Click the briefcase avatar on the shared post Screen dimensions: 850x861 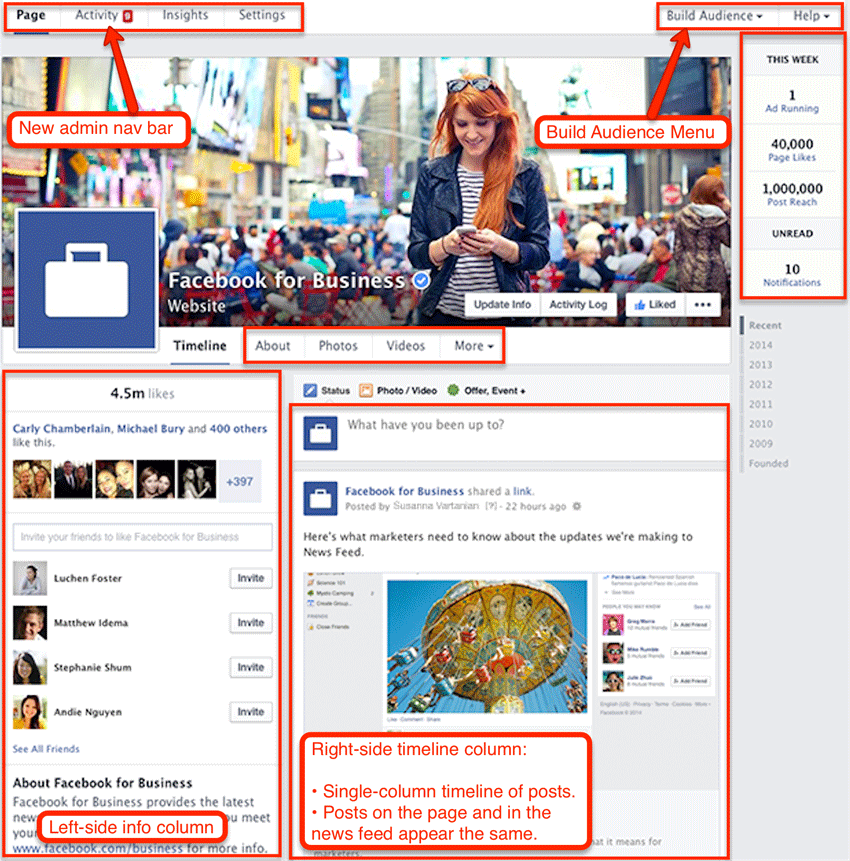[320, 499]
